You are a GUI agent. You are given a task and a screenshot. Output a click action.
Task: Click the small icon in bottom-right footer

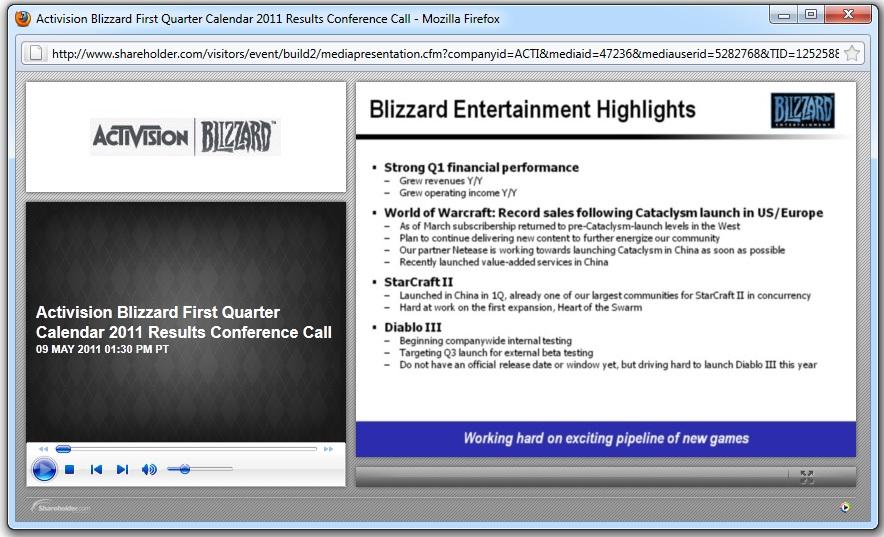pyautogui.click(x=845, y=507)
